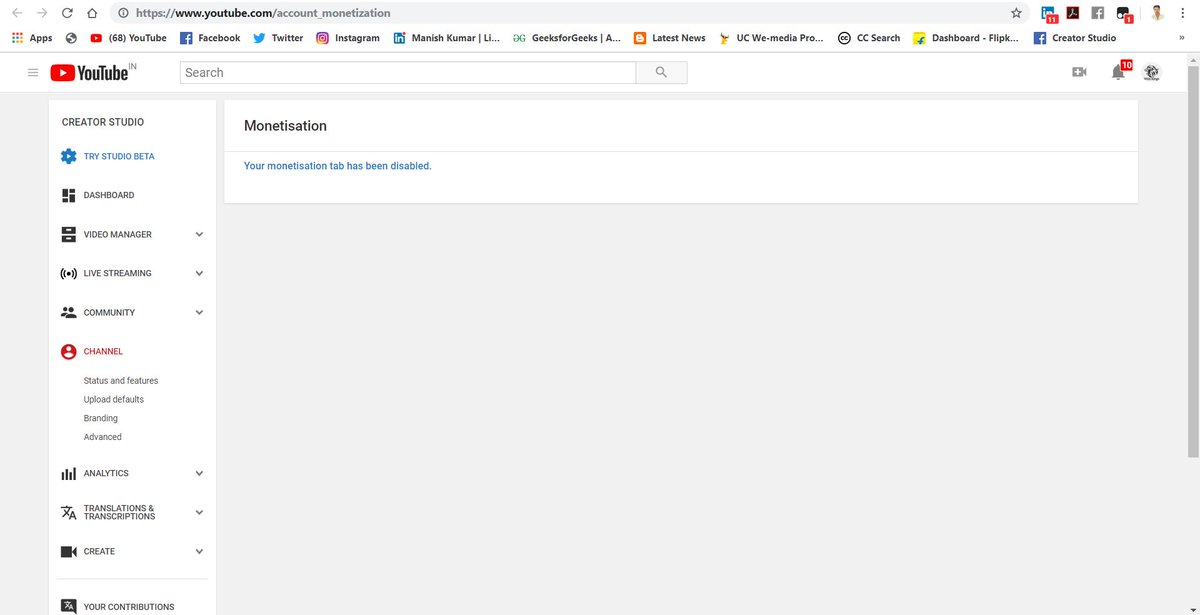The height and width of the screenshot is (615, 1200).
Task: Open the account avatar menu
Action: (x=1152, y=72)
